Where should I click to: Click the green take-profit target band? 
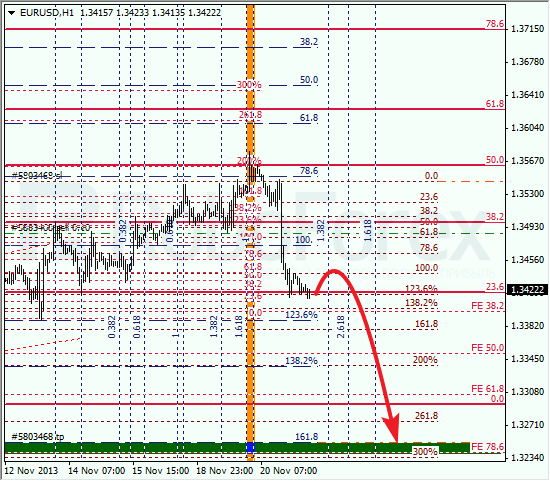[x=237, y=448]
